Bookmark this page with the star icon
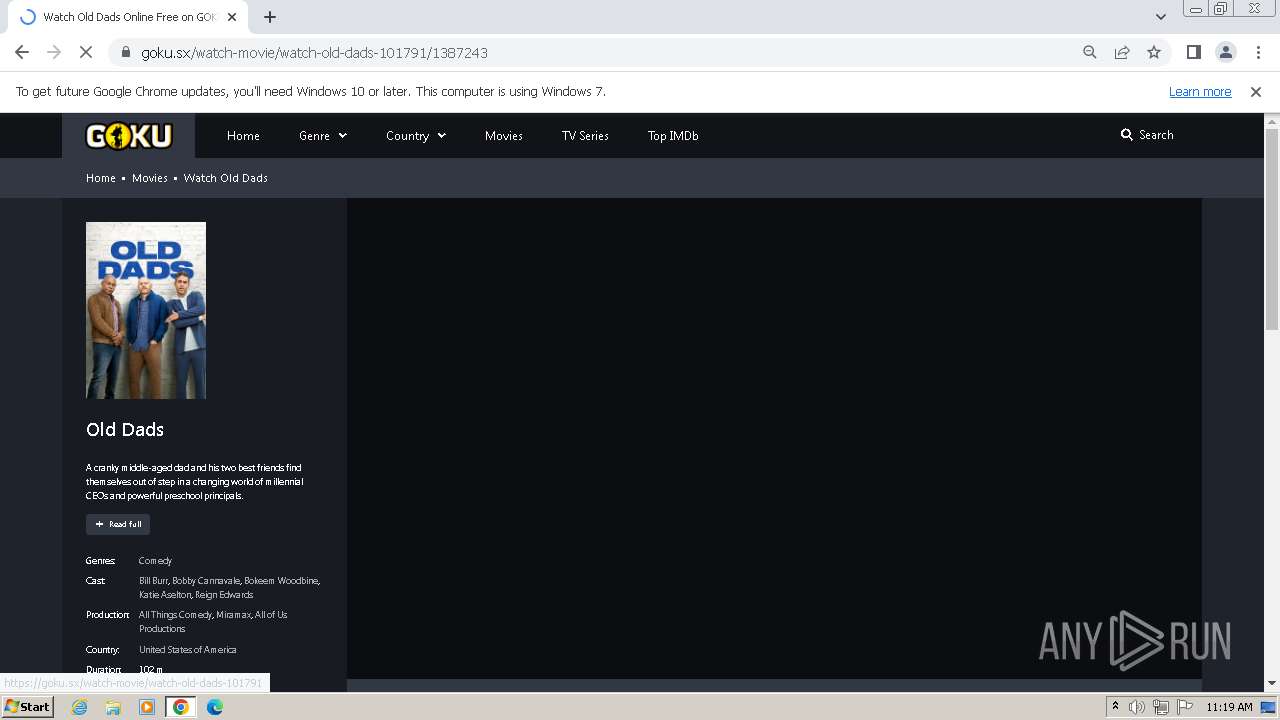Image resolution: width=1280 pixels, height=720 pixels. (1154, 52)
